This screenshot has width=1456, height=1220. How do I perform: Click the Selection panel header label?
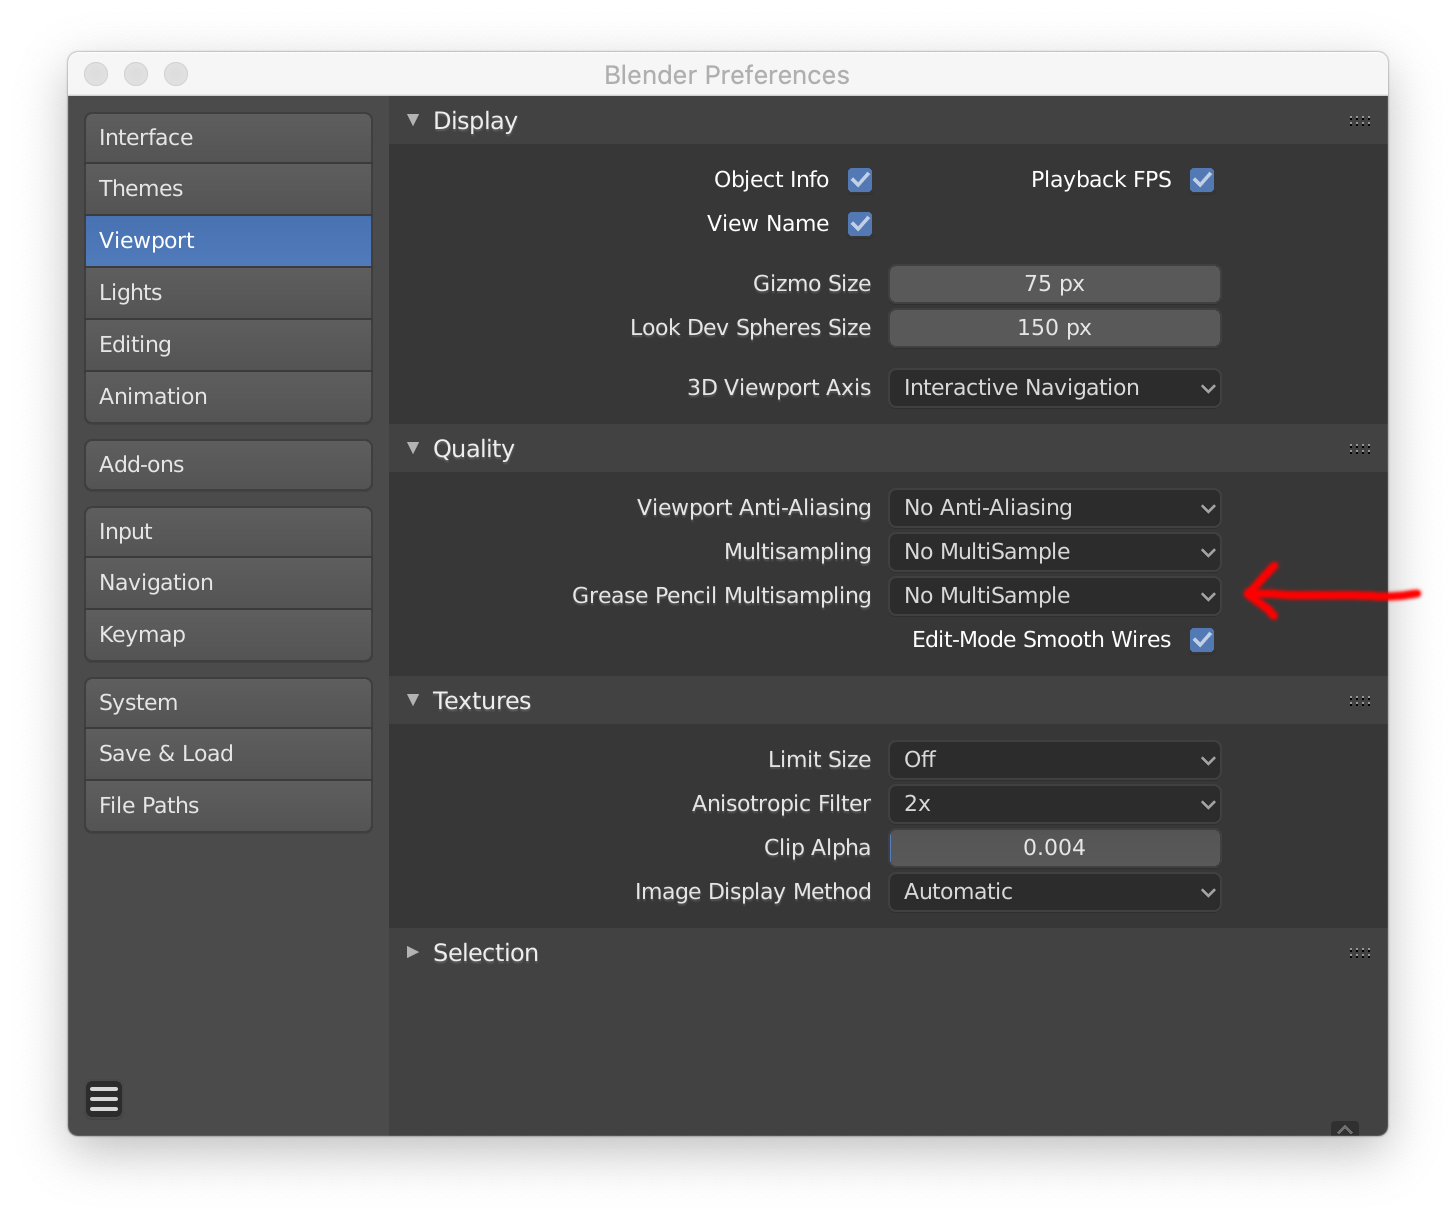coord(486,953)
